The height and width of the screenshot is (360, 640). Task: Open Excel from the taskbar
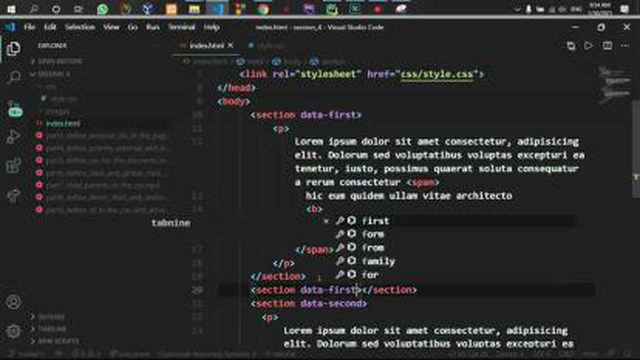click(x=355, y=9)
